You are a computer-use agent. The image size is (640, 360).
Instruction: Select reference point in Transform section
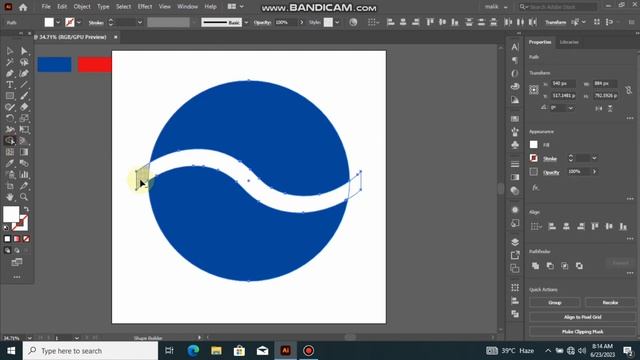tap(534, 90)
